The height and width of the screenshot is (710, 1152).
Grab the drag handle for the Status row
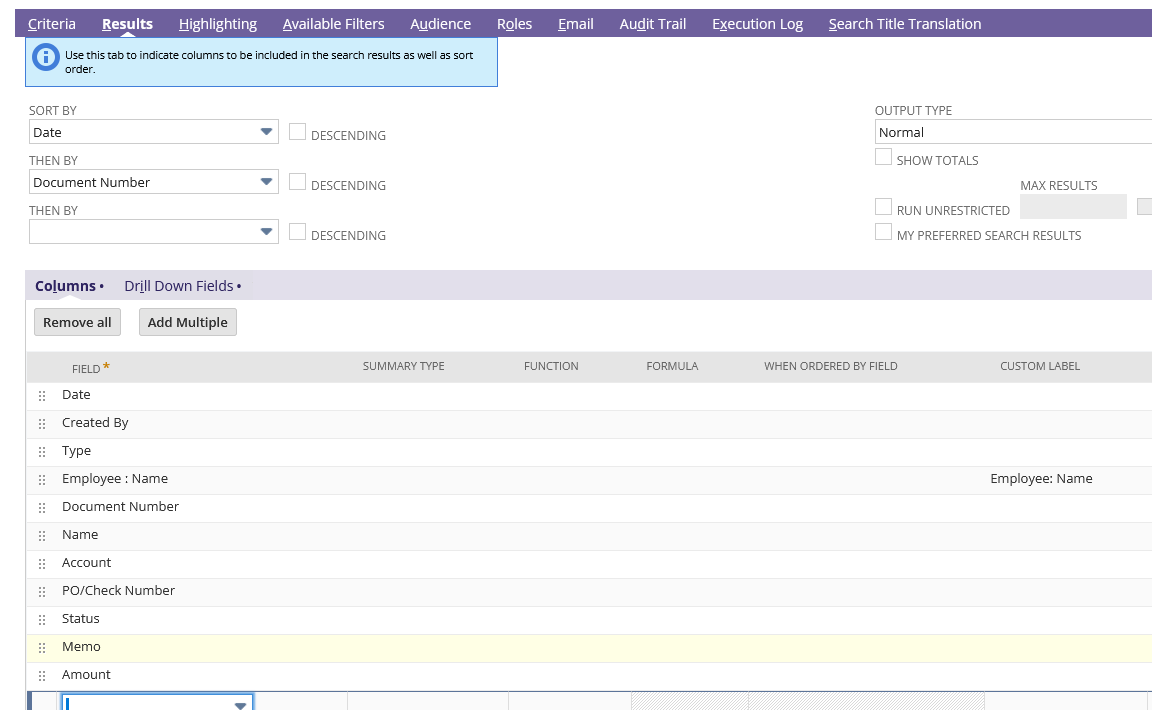tap(42, 619)
